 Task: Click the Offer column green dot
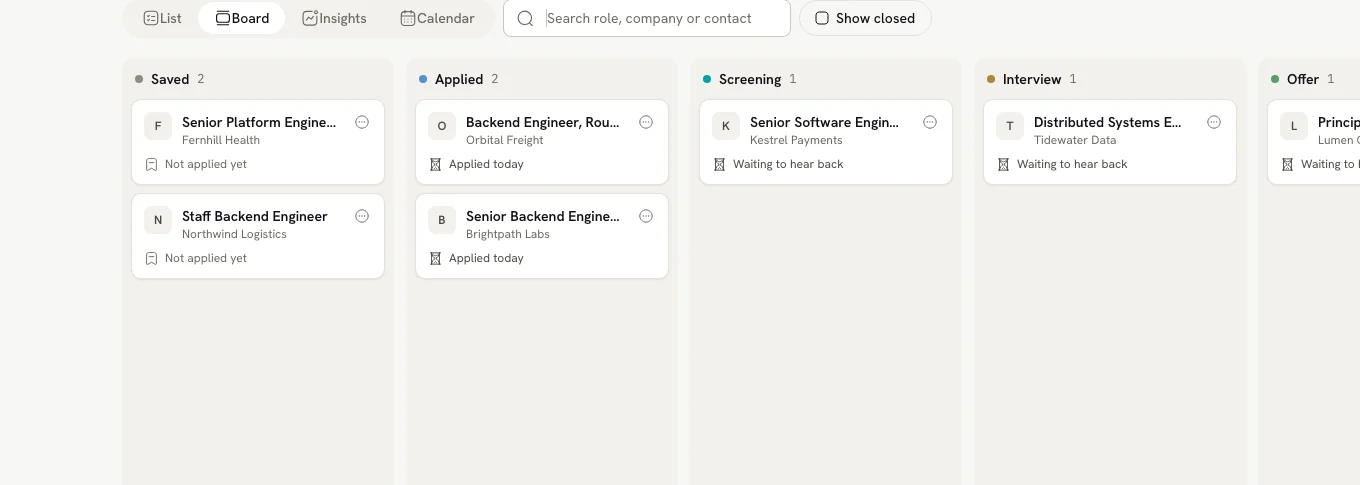1275,79
